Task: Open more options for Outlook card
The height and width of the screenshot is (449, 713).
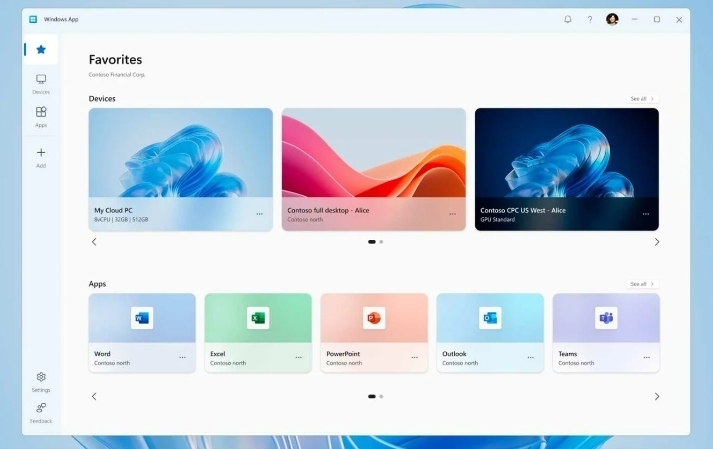Action: pos(531,358)
